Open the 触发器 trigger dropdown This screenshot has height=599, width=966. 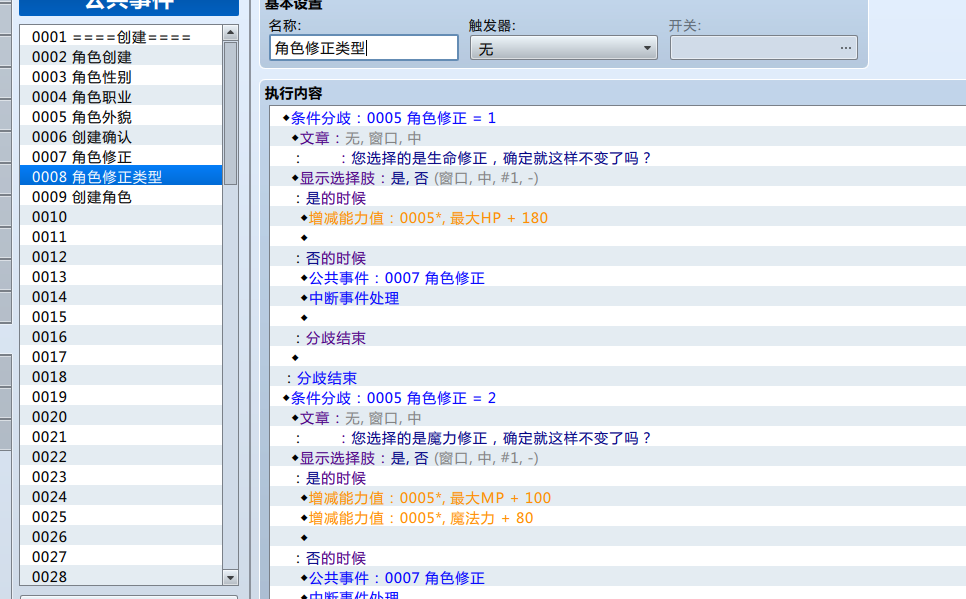(x=564, y=48)
